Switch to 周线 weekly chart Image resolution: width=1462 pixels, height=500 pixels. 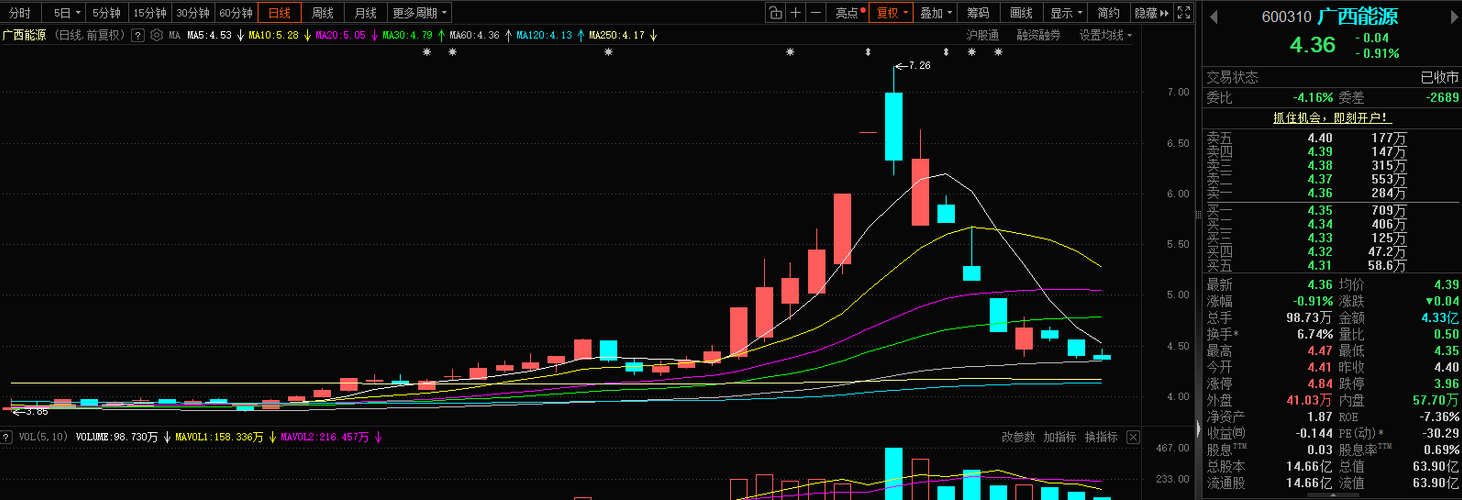[x=322, y=13]
